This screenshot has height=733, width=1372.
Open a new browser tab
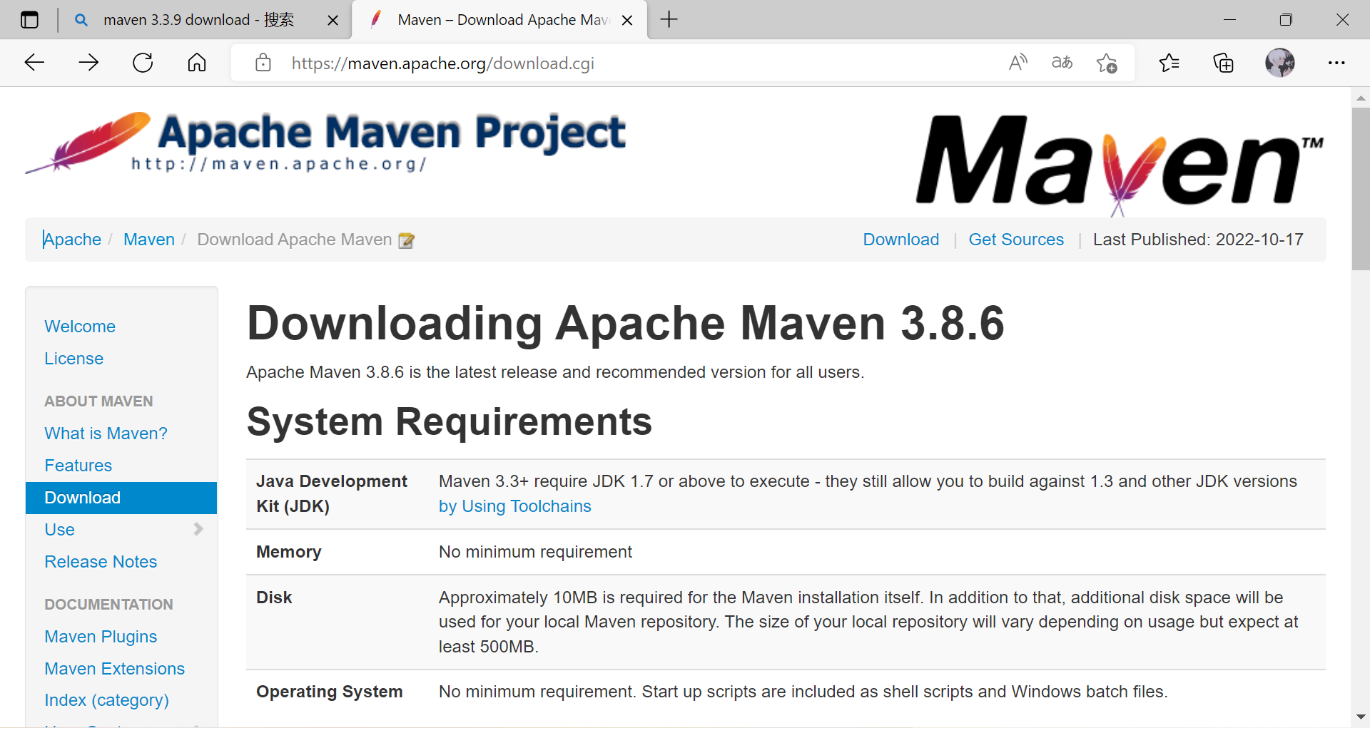tap(669, 20)
